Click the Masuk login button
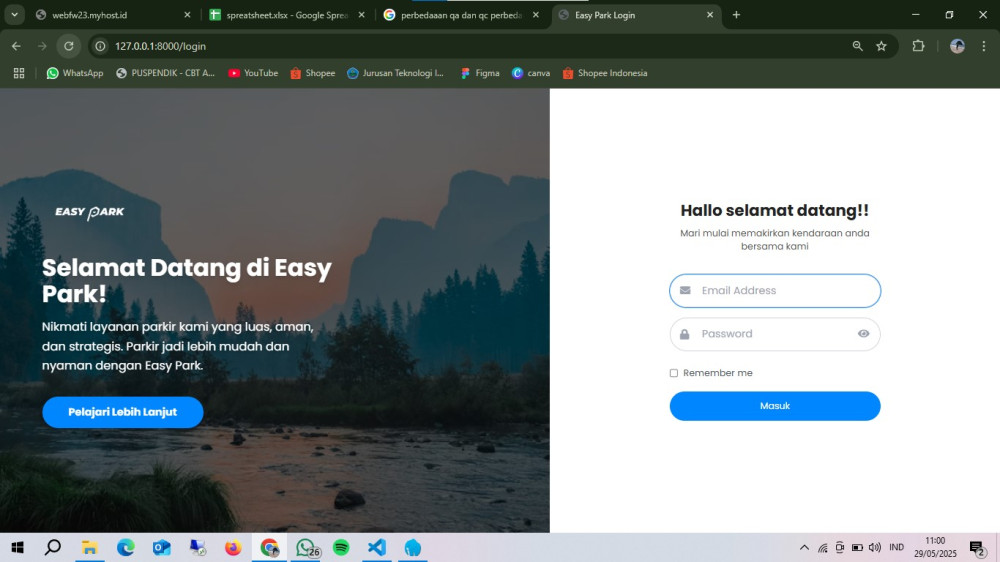The width and height of the screenshot is (1000, 562). click(x=775, y=406)
